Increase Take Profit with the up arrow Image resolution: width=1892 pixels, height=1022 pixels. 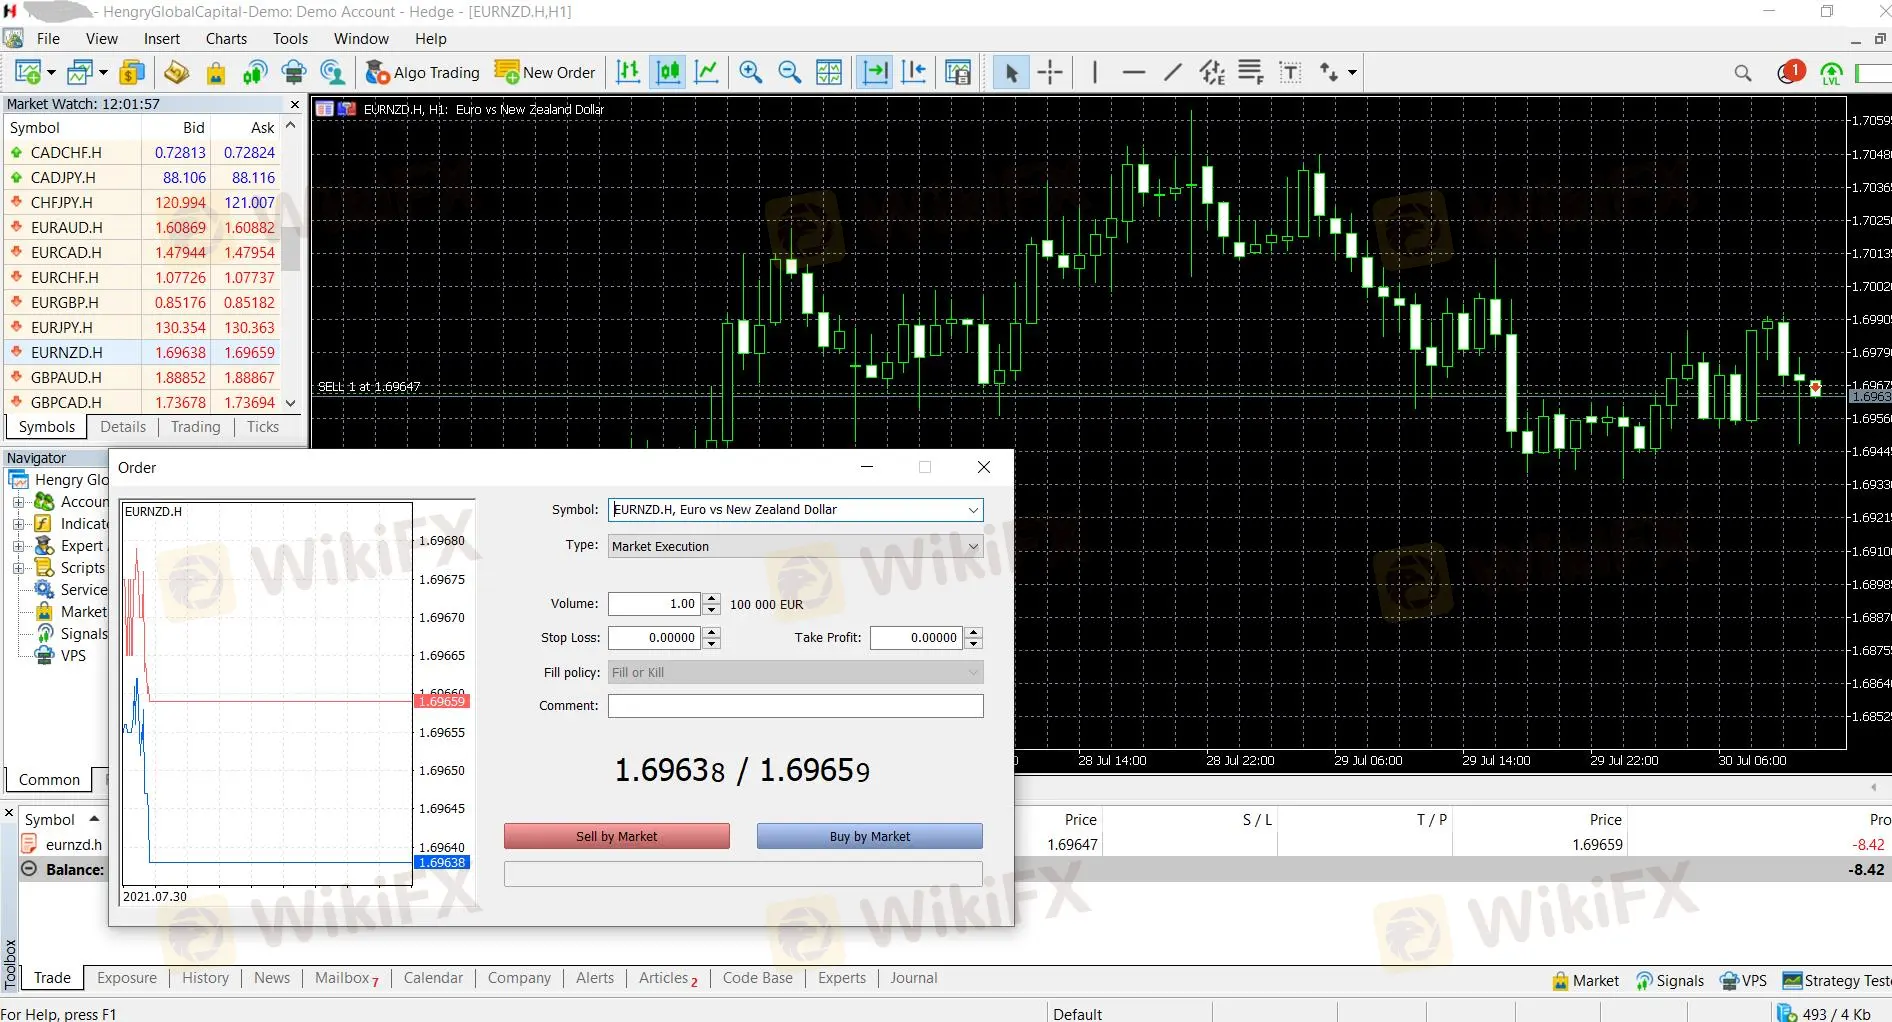tap(974, 632)
